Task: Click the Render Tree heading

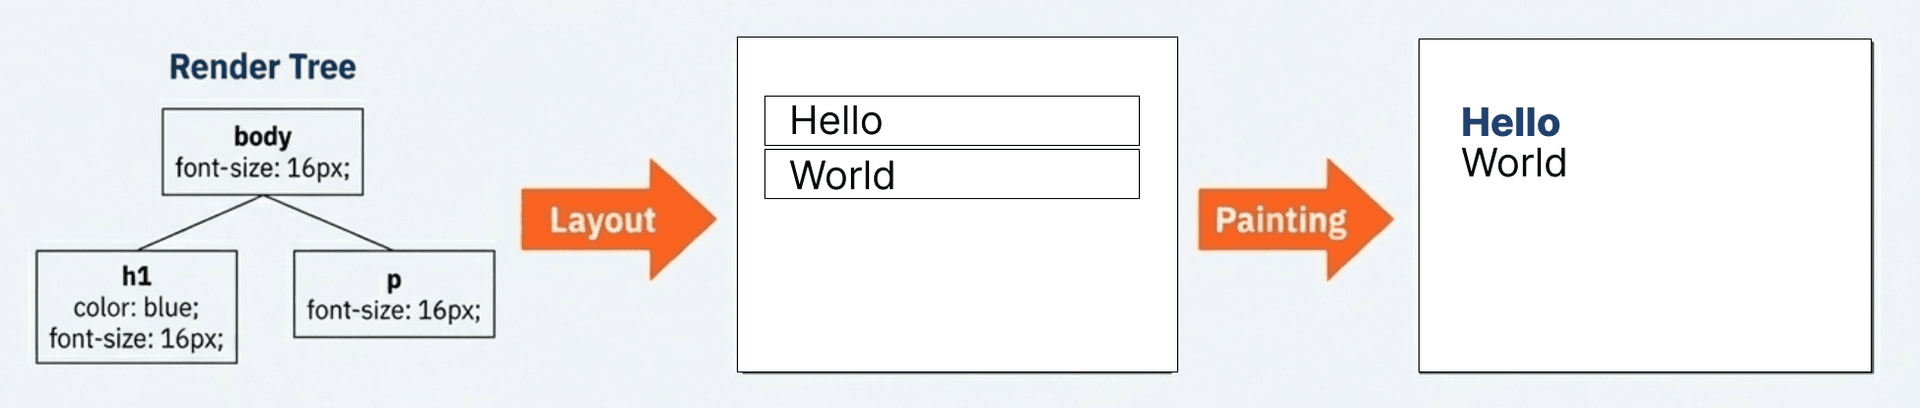Action: (262, 67)
